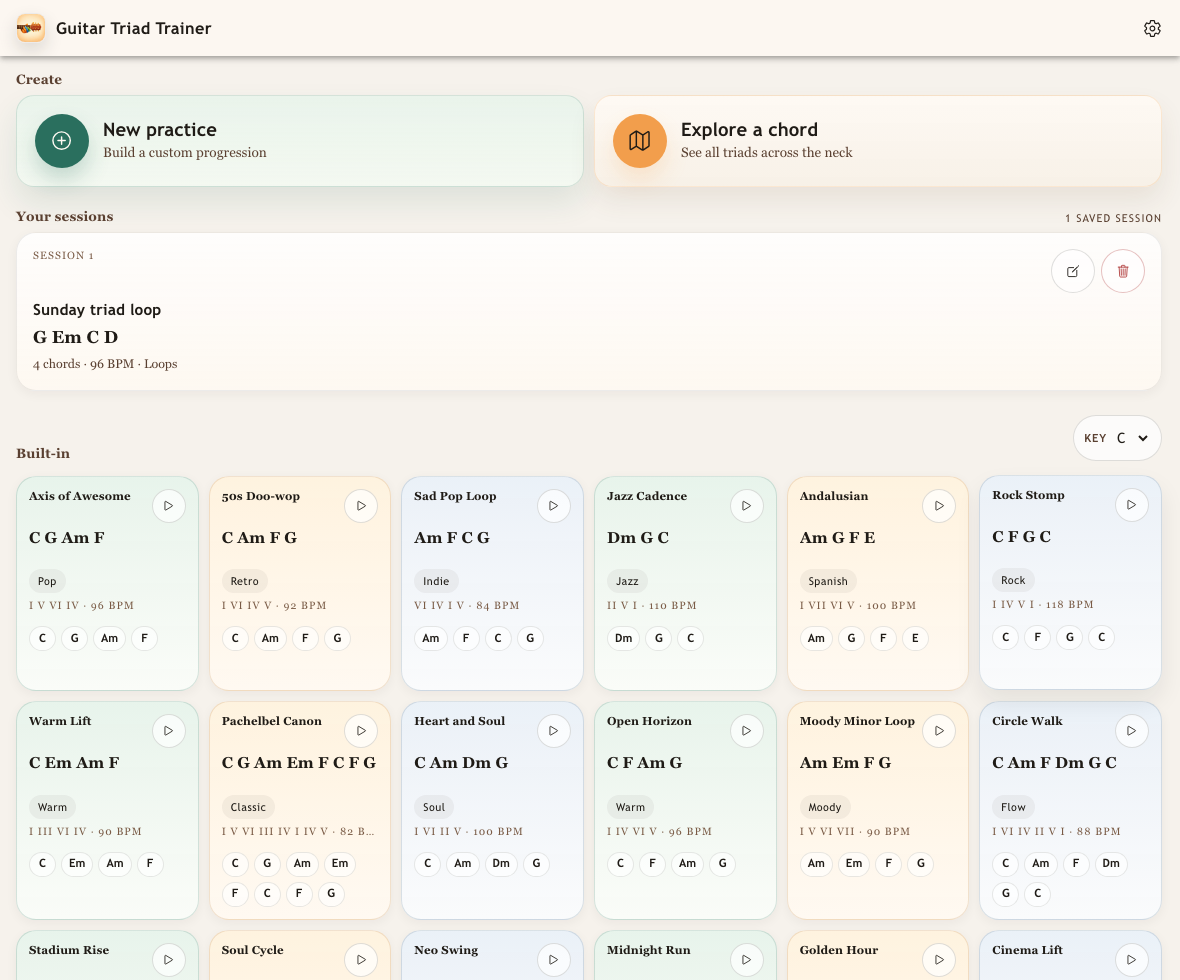
Task: Click the Guitar Triad Trainer app logo
Action: pos(31,28)
